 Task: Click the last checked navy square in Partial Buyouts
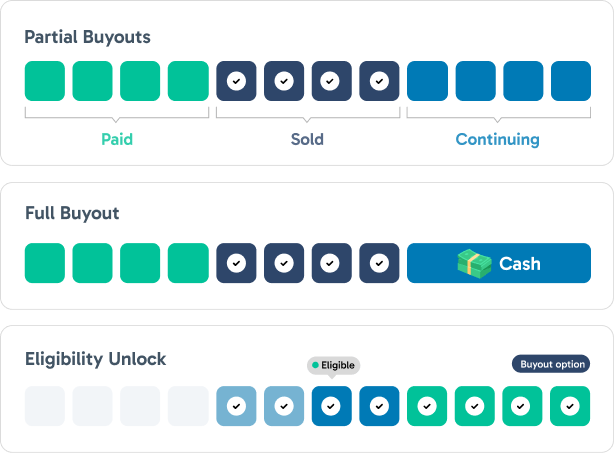[x=379, y=81]
